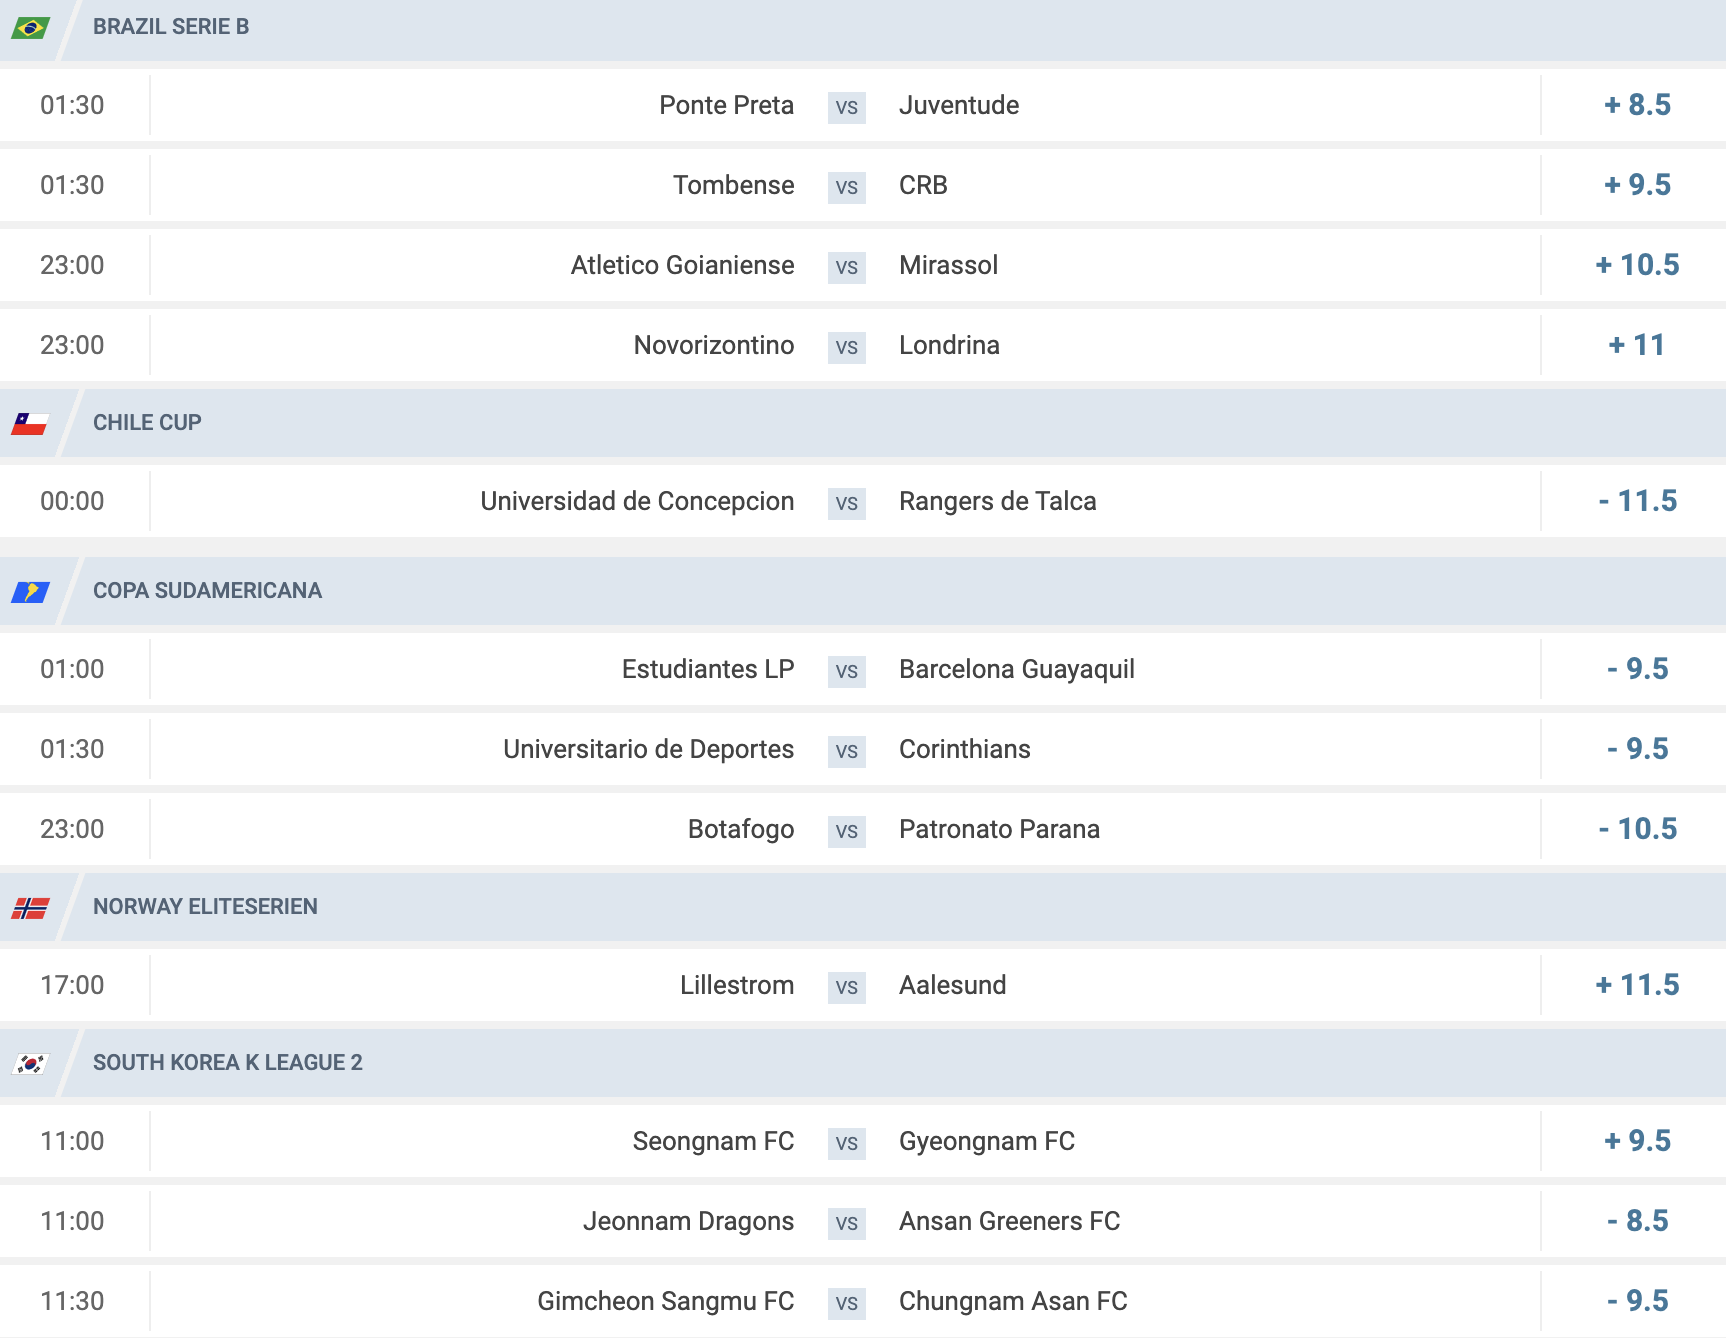1726x1338 pixels.
Task: Open the Copa Sudamericana league header
Action: click(863, 591)
